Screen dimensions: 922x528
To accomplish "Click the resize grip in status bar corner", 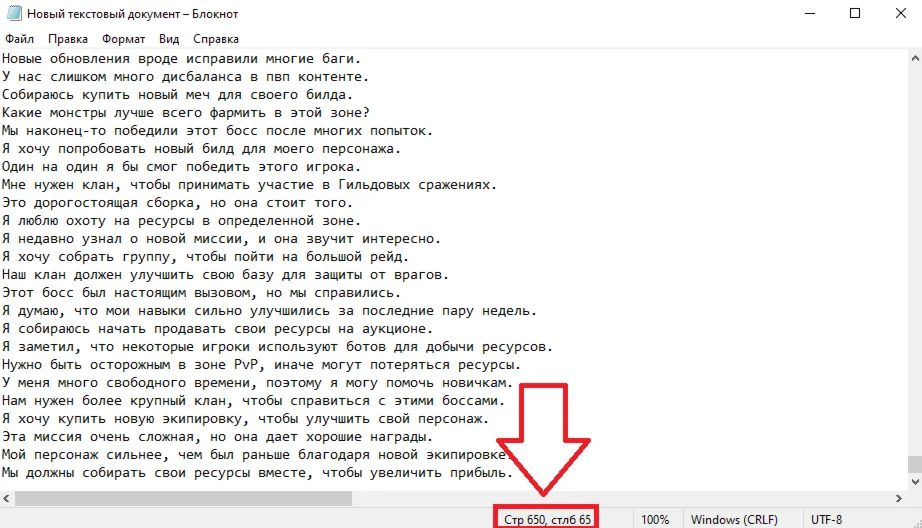I will click(x=917, y=523).
